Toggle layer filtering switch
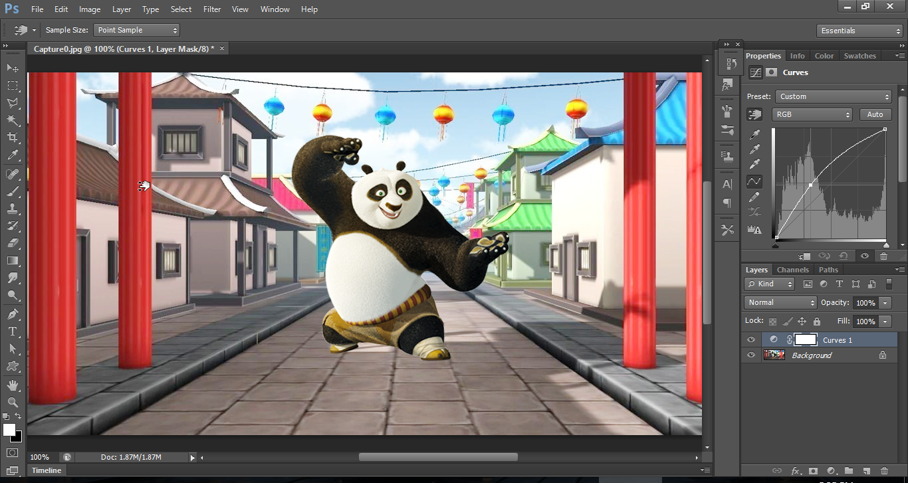This screenshot has height=484, width=909. tap(889, 284)
